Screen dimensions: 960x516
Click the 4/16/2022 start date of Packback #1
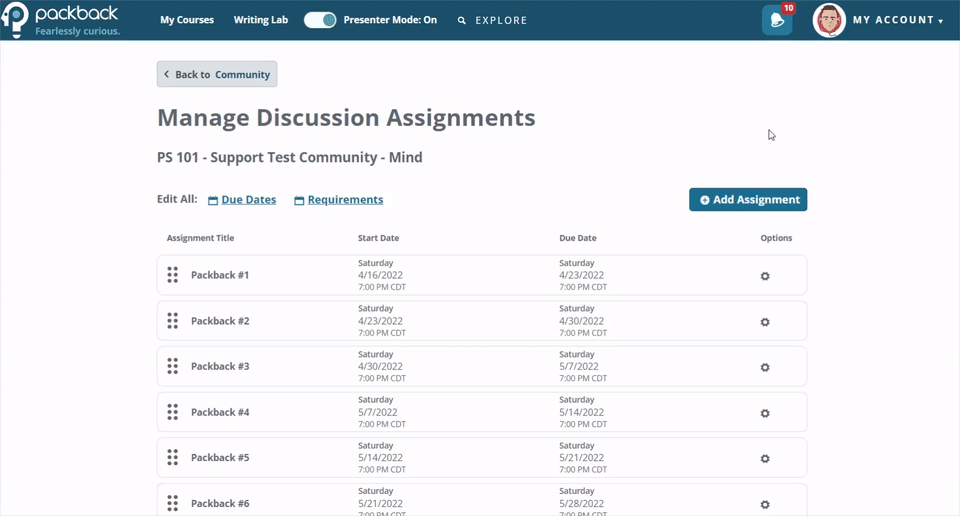(380, 275)
